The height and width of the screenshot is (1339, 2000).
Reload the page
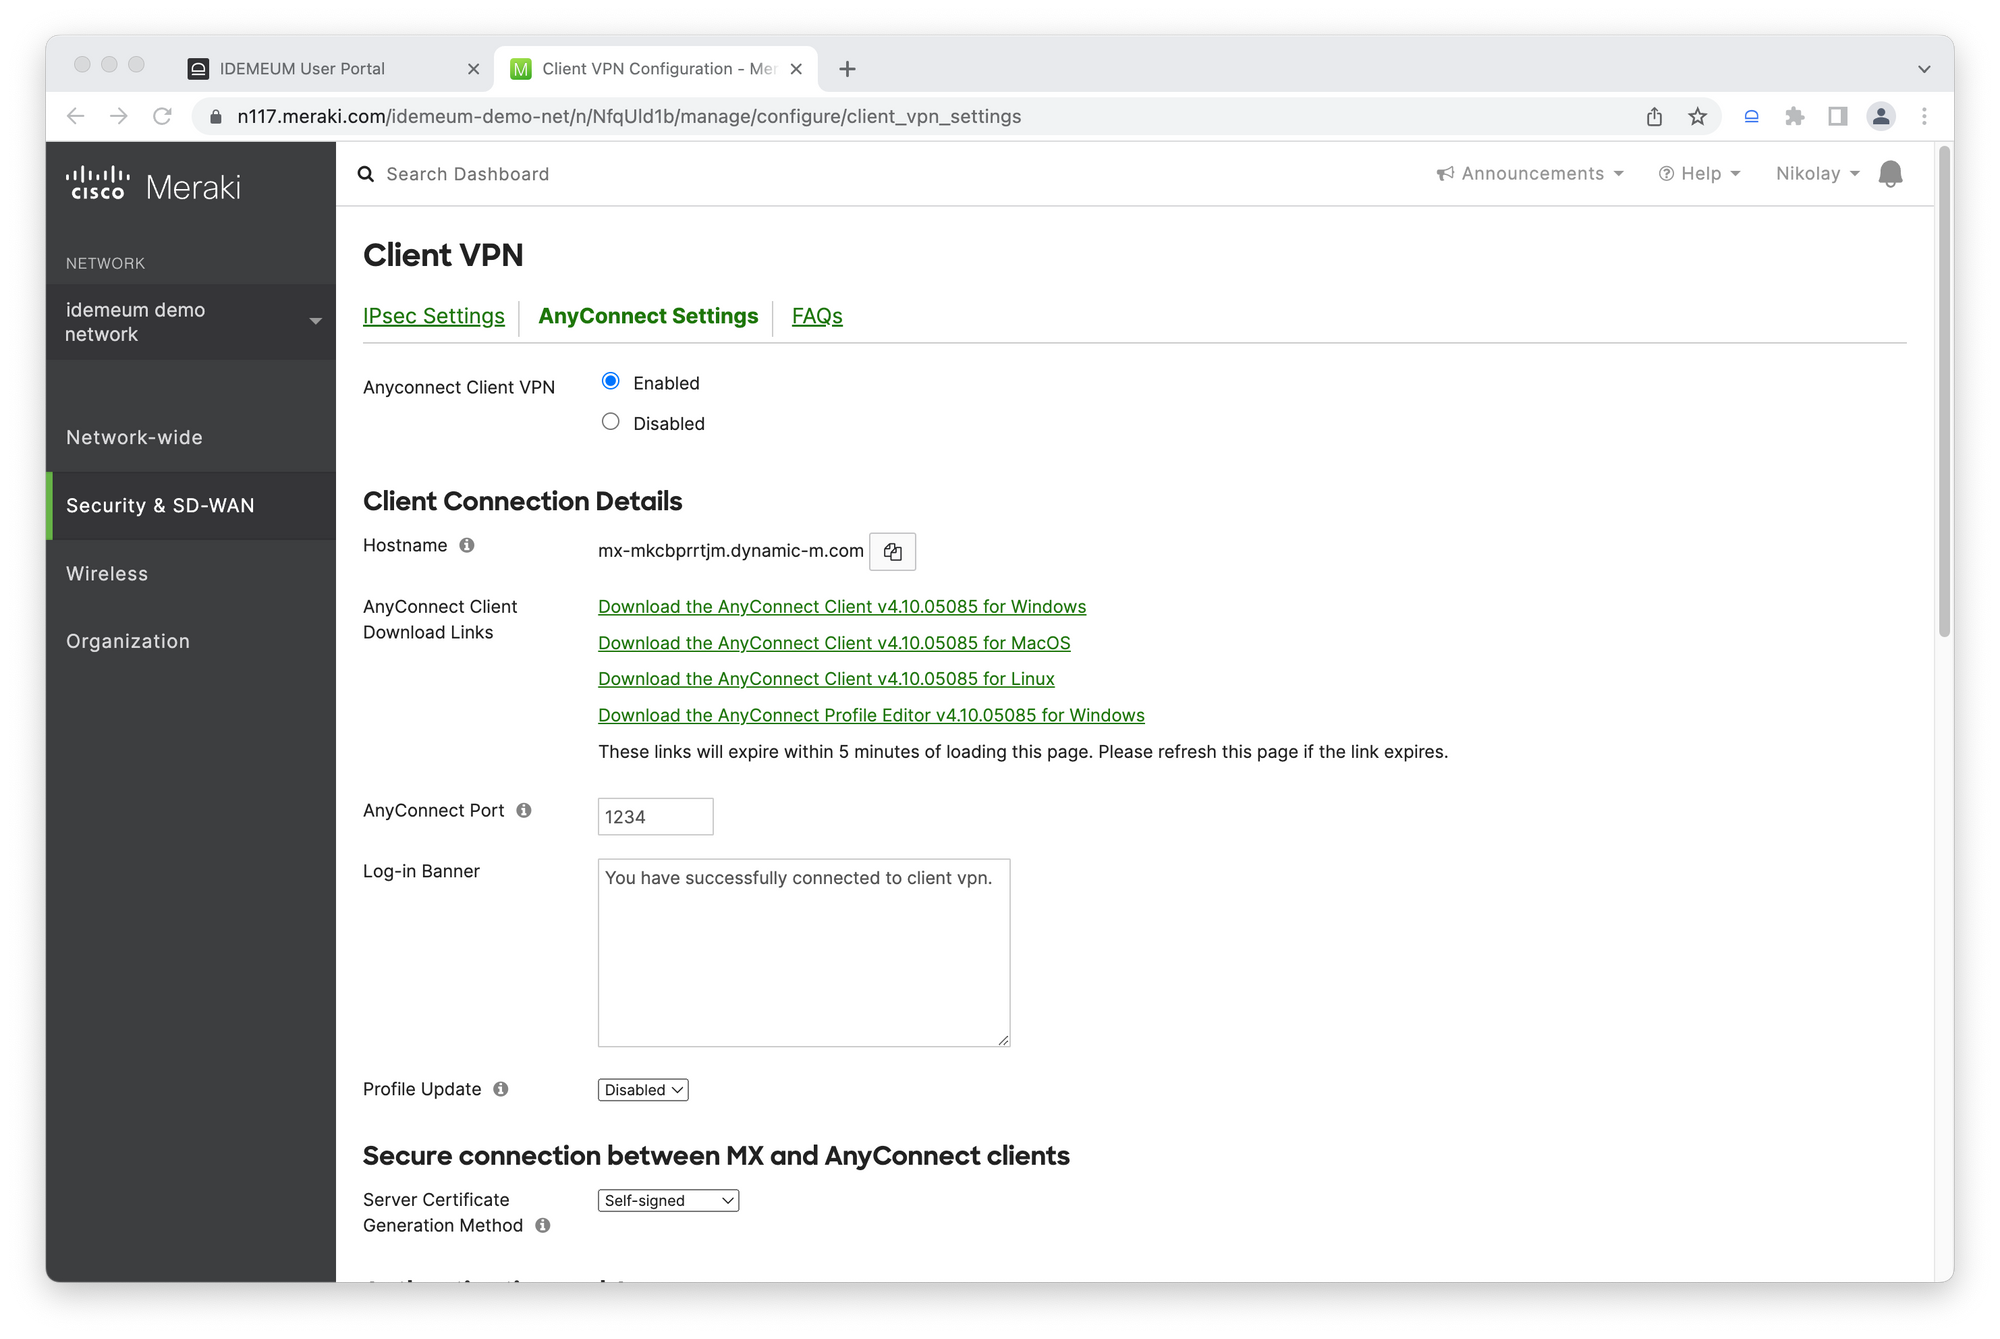click(162, 116)
